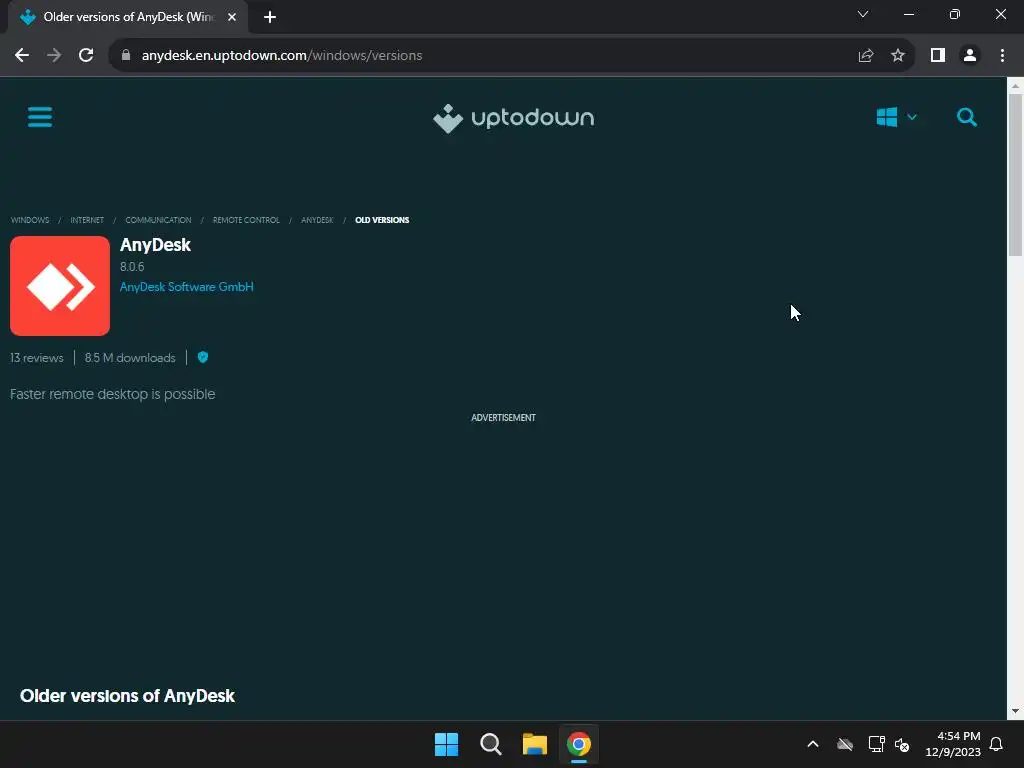Toggle the Chrome side panel
Viewport: 1024px width, 768px height.
pyautogui.click(x=938, y=56)
